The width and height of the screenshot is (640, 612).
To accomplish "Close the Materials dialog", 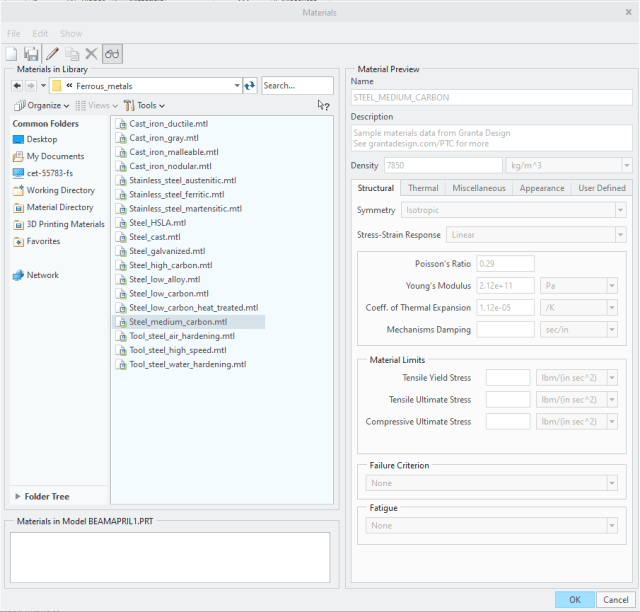I will pyautogui.click(x=629, y=12).
